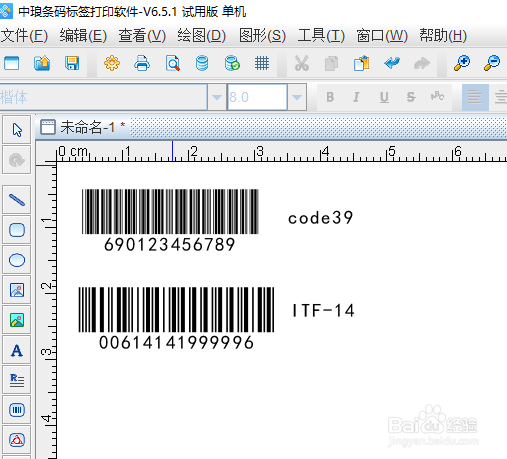Expand the font size dropdown arrow

tap(297, 97)
